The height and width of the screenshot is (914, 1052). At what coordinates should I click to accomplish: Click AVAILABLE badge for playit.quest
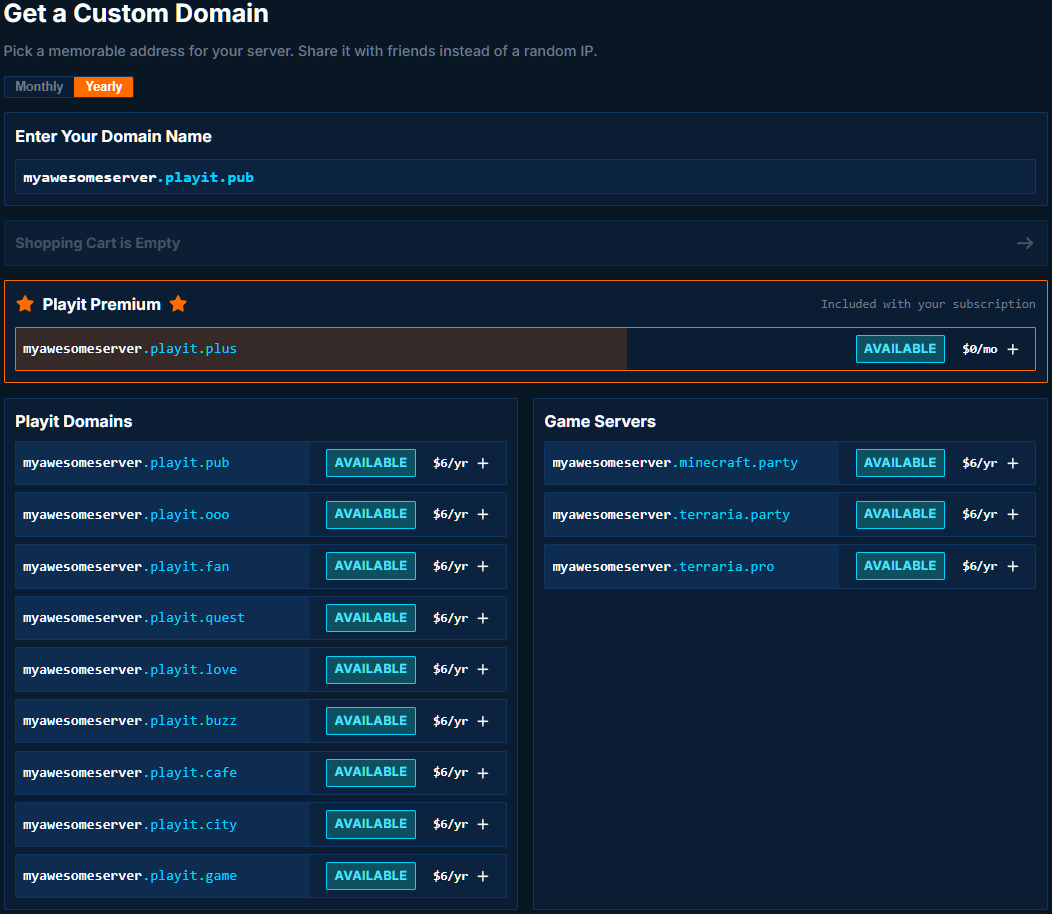(x=370, y=617)
